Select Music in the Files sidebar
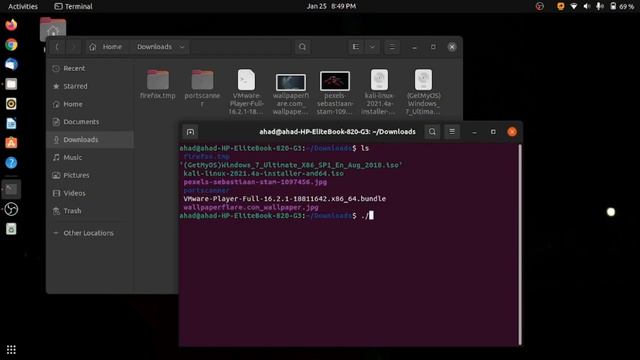Image resolution: width=640 pixels, height=360 pixels. 90,157
